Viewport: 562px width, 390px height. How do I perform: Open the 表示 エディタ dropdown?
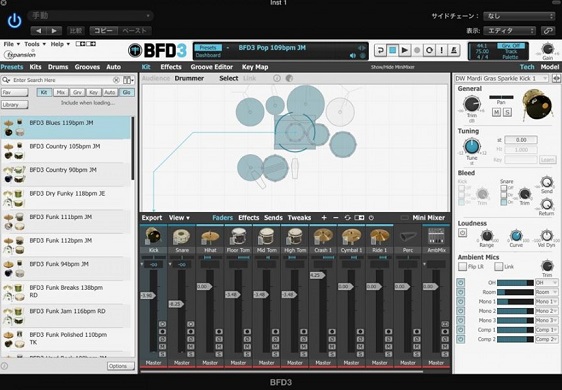coord(509,31)
